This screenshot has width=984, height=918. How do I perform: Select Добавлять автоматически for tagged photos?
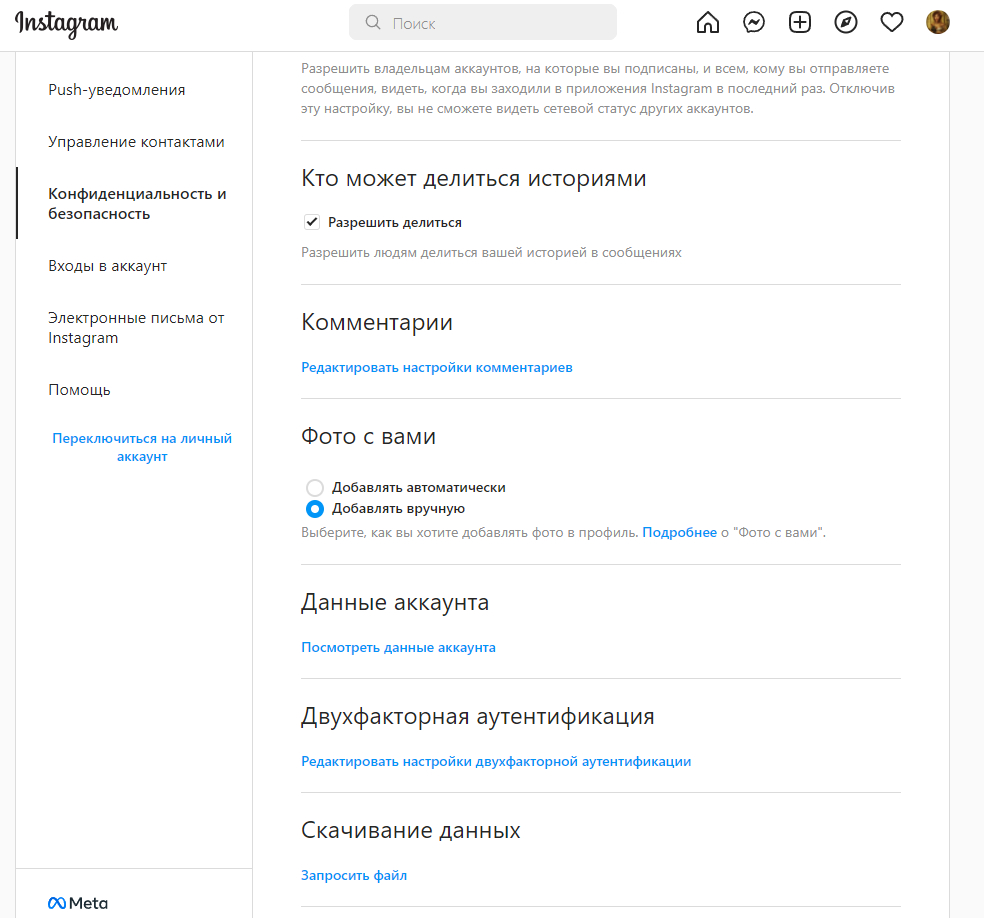pos(315,488)
